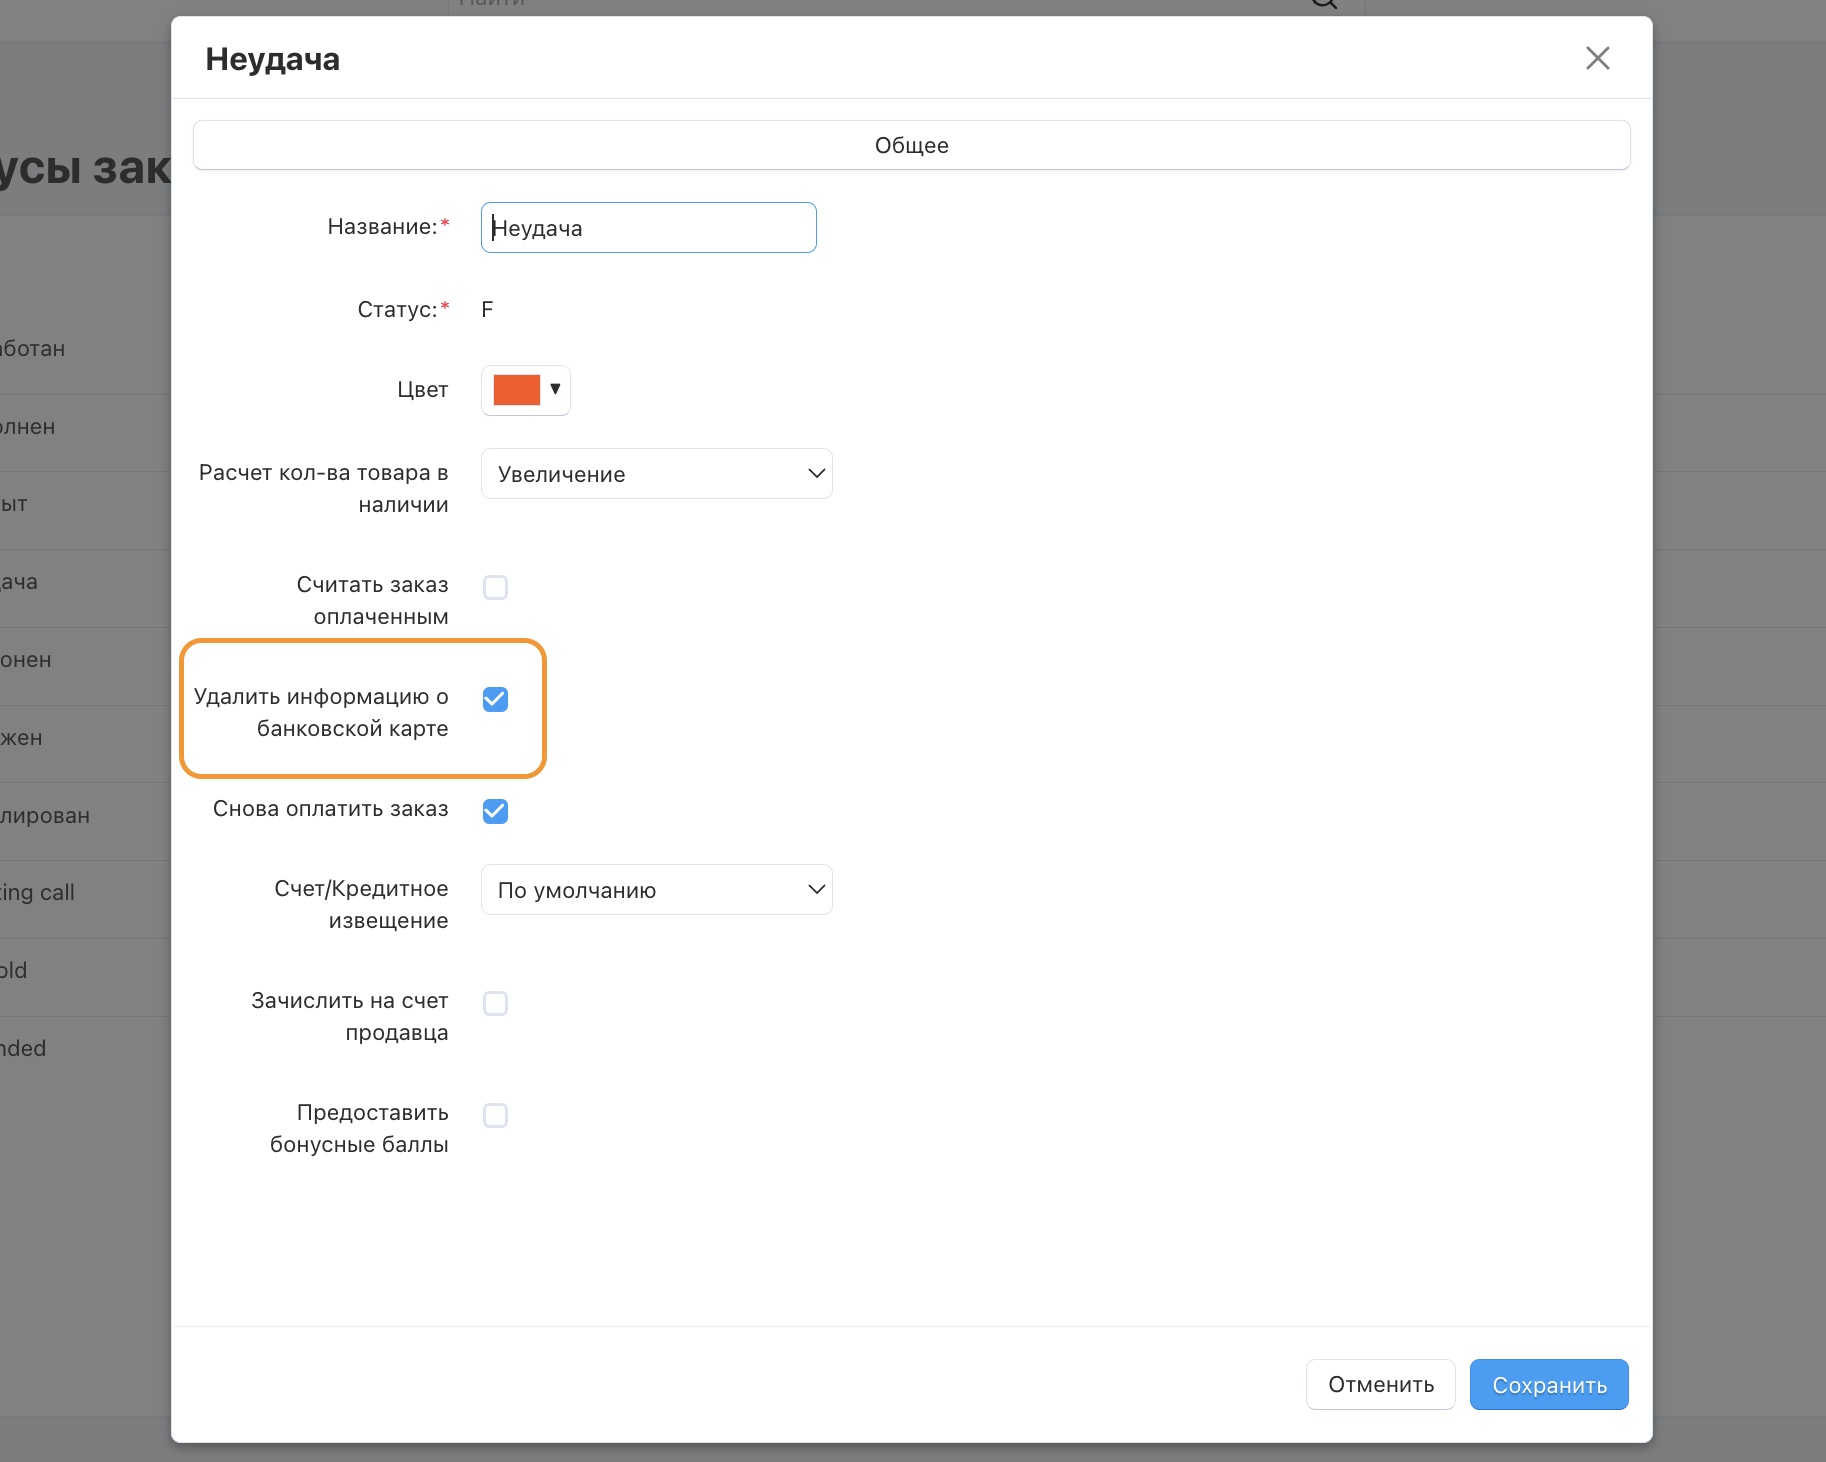Select the background row ending in "ing call"
Screen dimensions: 1826x1462
[40, 893]
